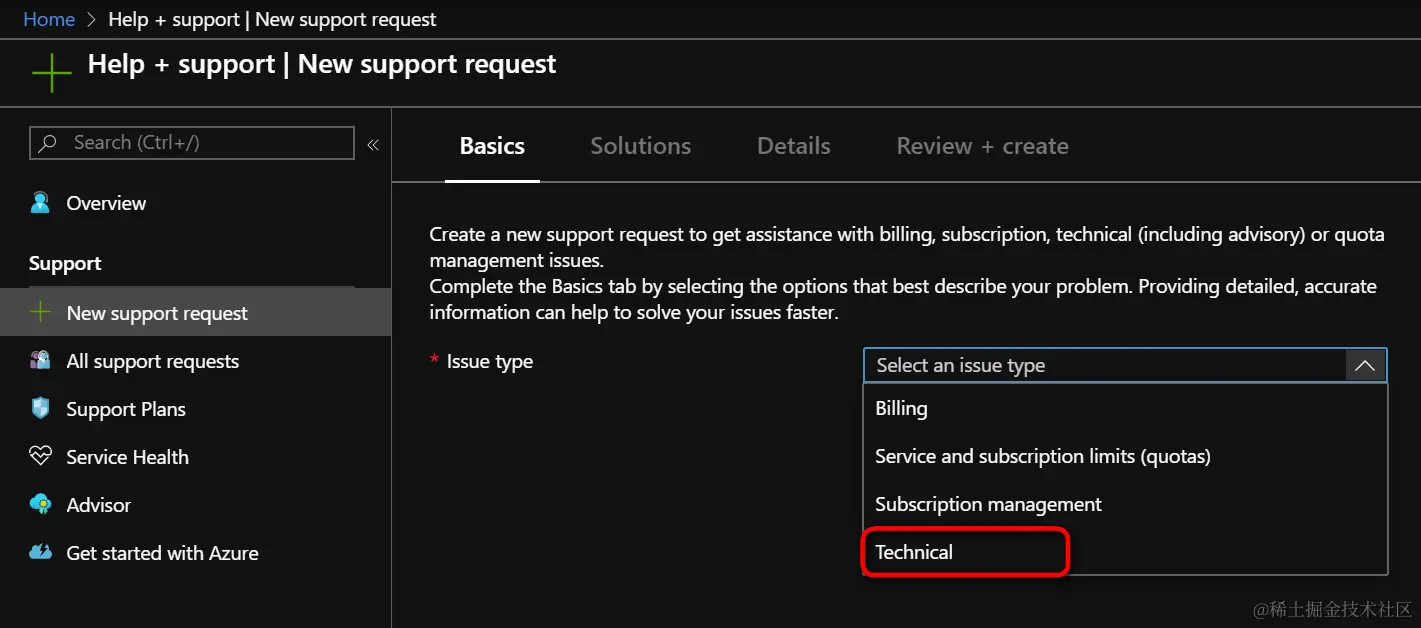Collapse issue type dropdown with chevron arrow
1421x628 pixels.
click(1365, 366)
